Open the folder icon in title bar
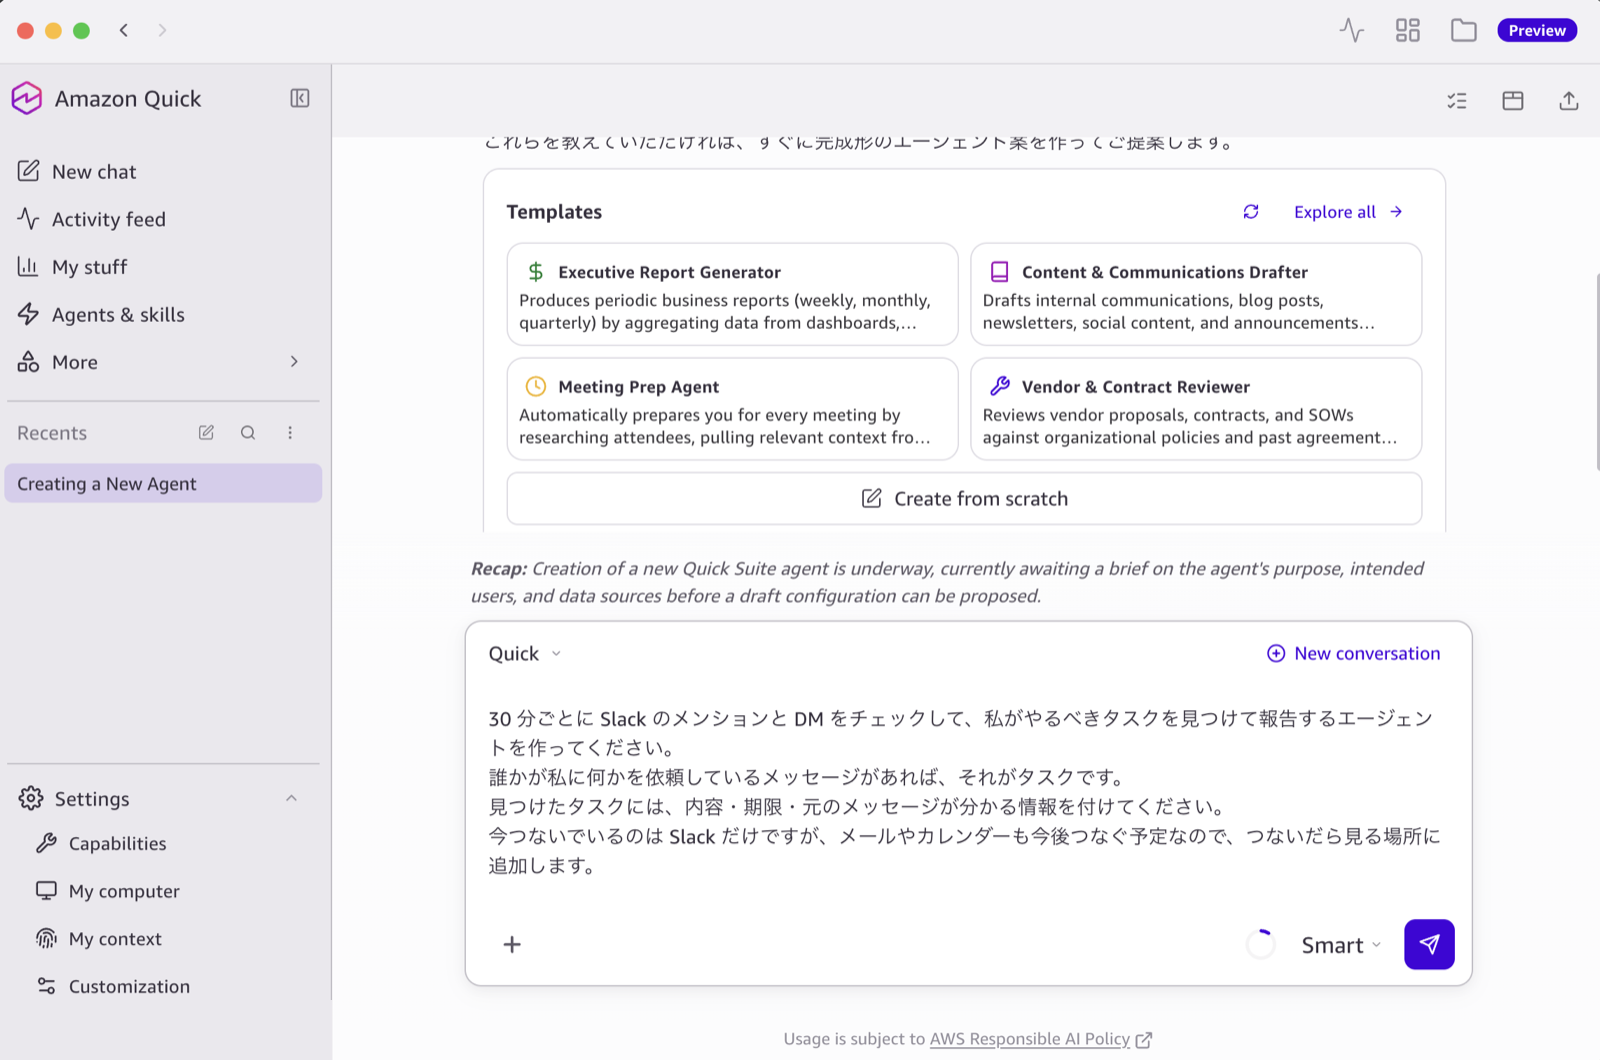This screenshot has width=1600, height=1060. click(1464, 30)
